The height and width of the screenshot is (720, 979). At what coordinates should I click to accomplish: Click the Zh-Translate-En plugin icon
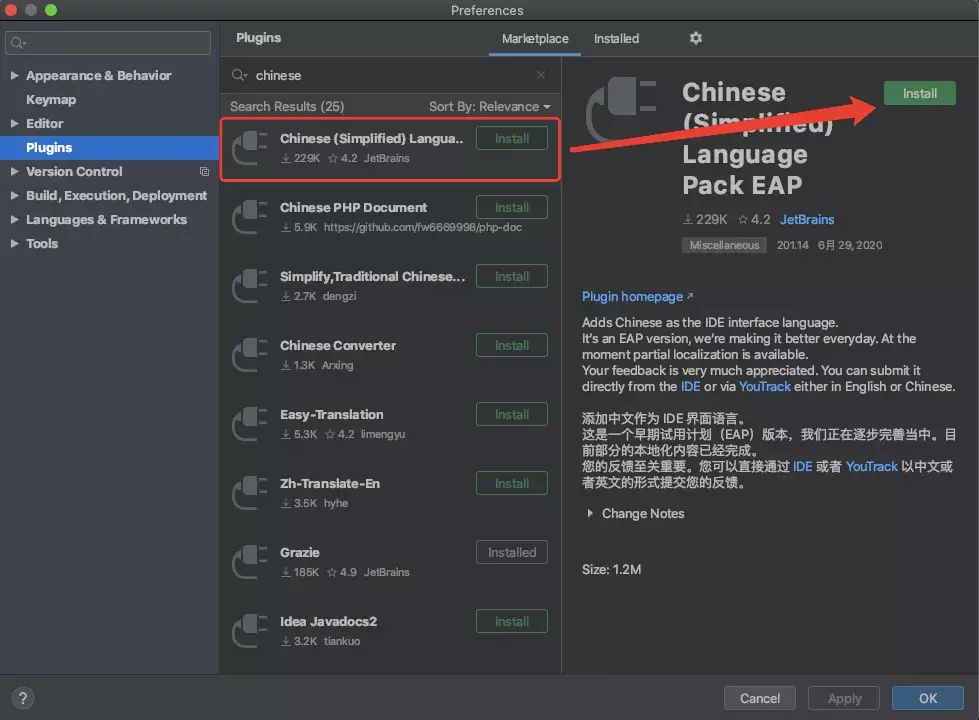click(250, 493)
